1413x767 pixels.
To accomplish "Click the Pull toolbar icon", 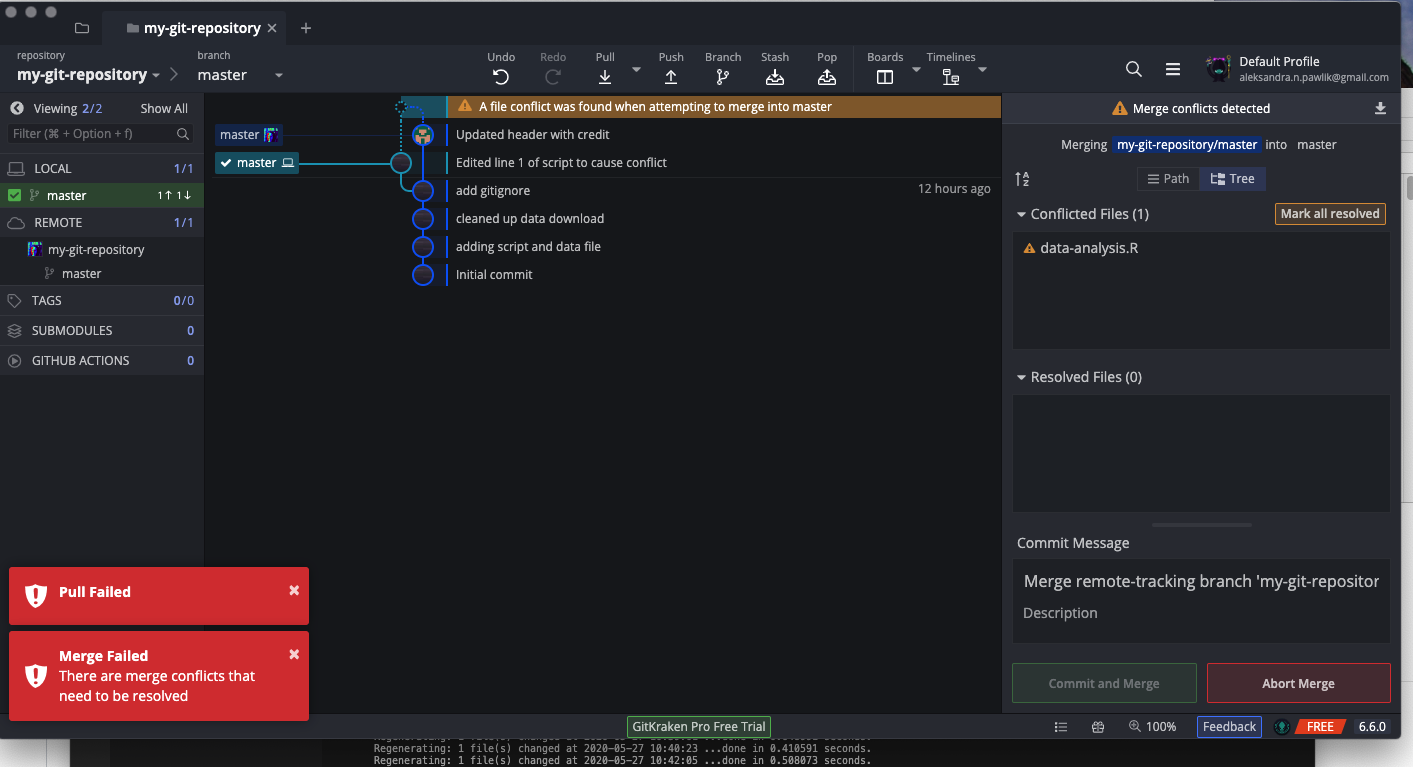I will click(605, 77).
